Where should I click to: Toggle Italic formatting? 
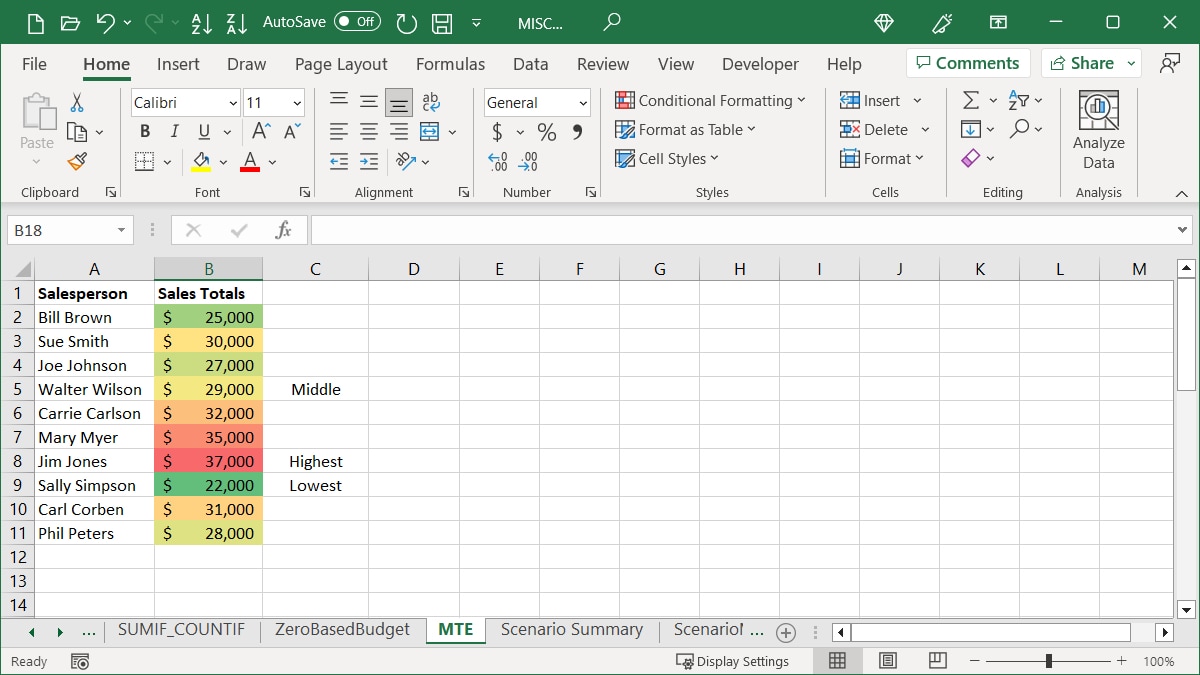[x=174, y=132]
